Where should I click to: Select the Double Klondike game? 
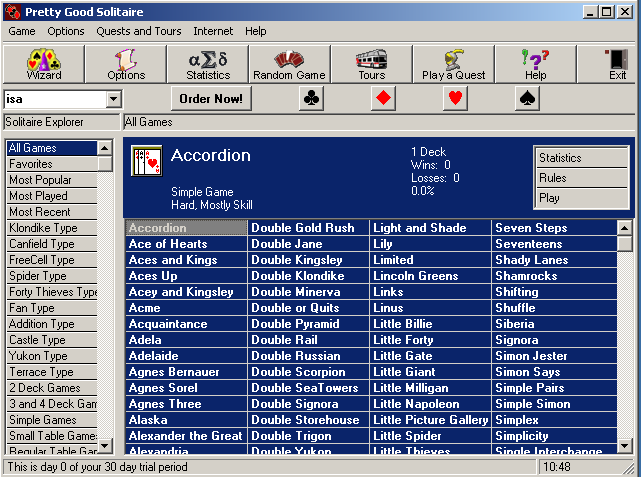(308, 276)
